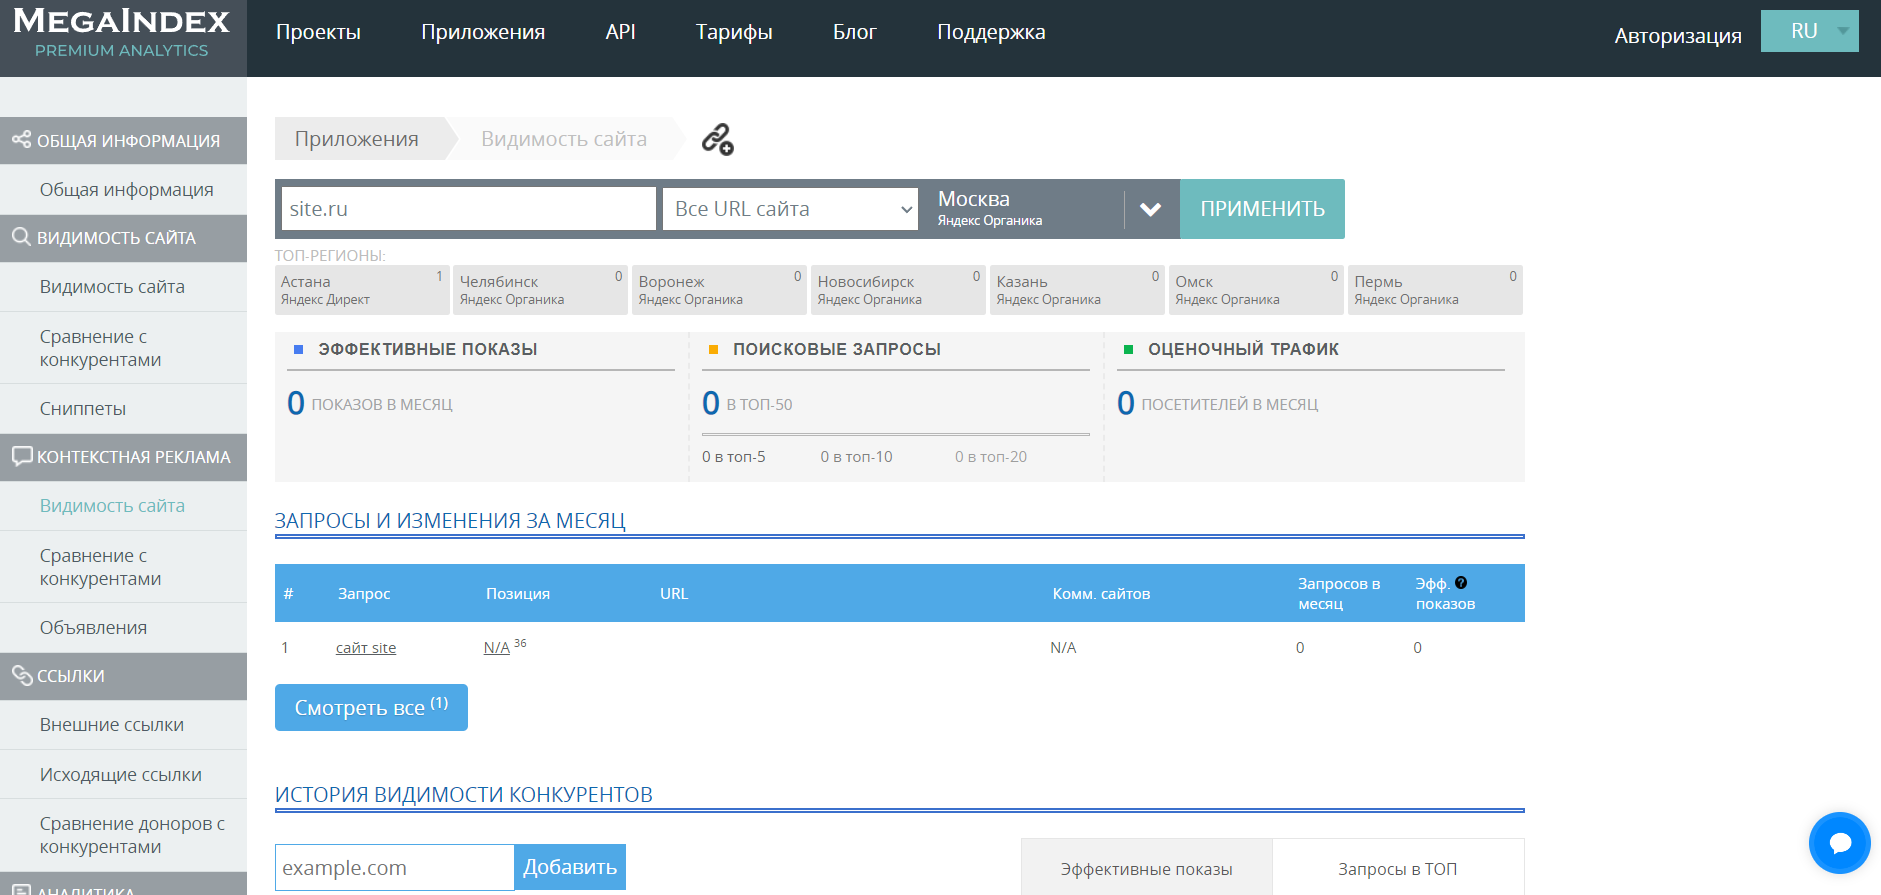Select the Астана Яндекс Директ region
1881x895 pixels.
pyautogui.click(x=362, y=290)
